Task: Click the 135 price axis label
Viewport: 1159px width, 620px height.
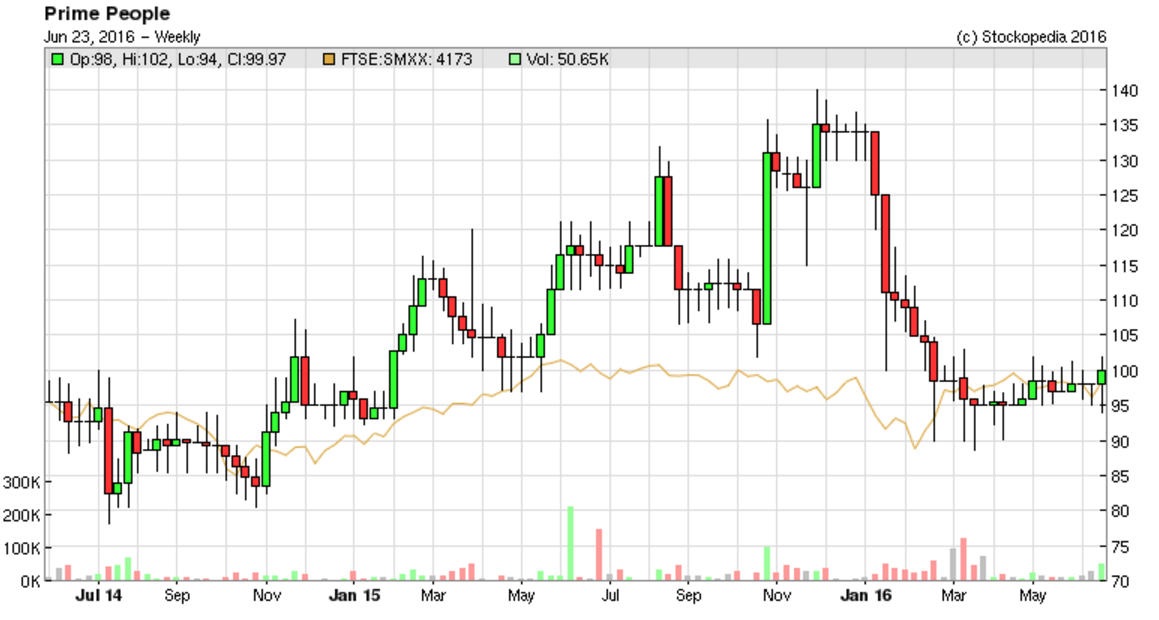Action: pos(1123,125)
